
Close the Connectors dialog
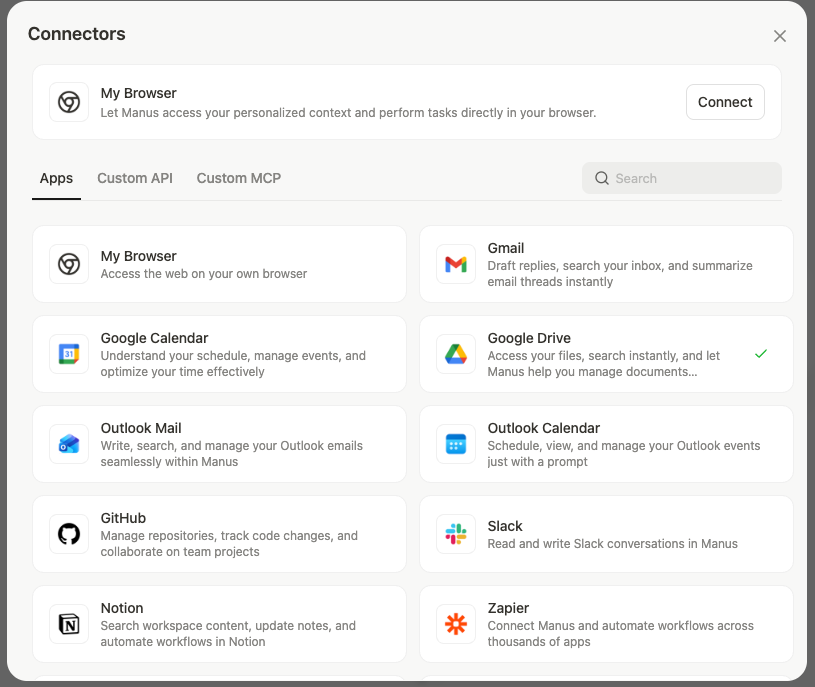tap(780, 36)
